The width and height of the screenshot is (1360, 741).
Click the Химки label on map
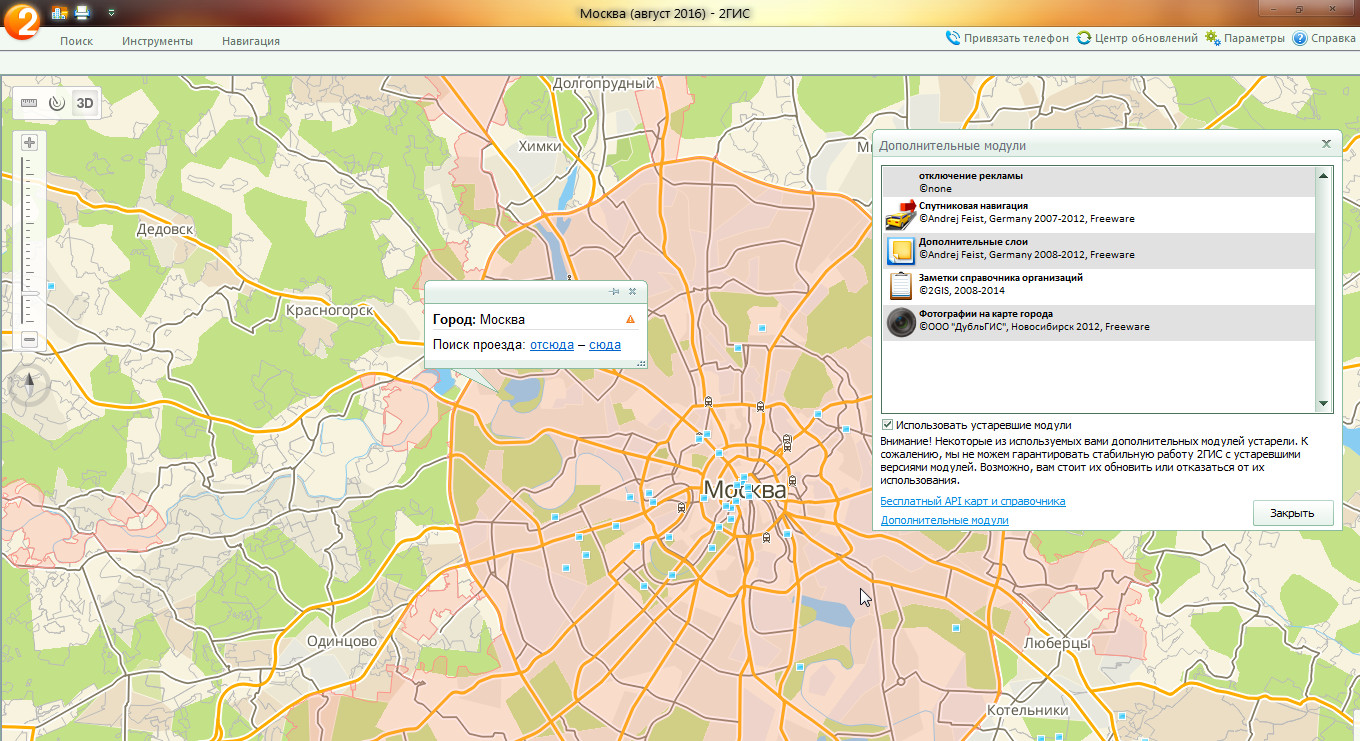[x=540, y=147]
